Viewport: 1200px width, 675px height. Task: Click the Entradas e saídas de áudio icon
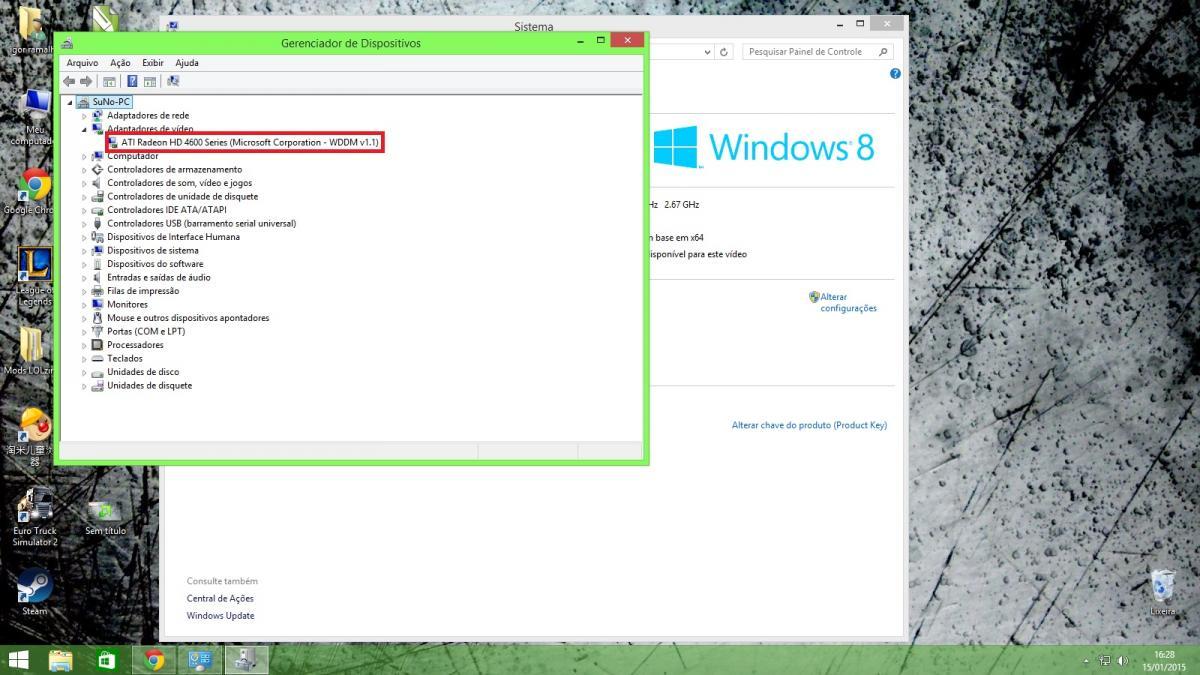point(97,278)
